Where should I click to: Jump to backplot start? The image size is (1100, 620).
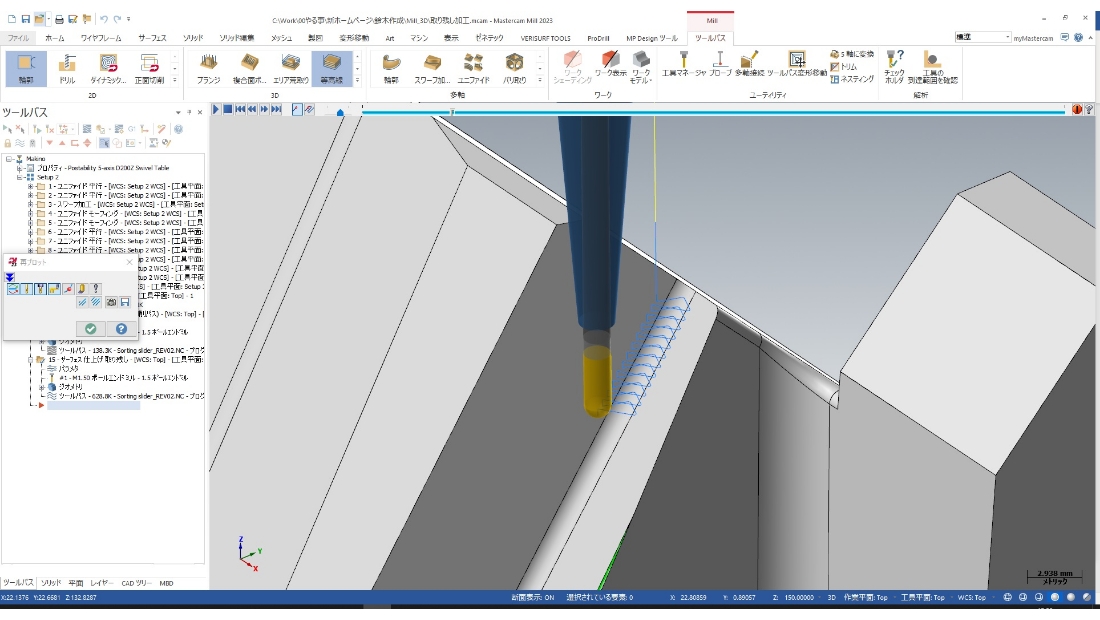click(x=240, y=109)
